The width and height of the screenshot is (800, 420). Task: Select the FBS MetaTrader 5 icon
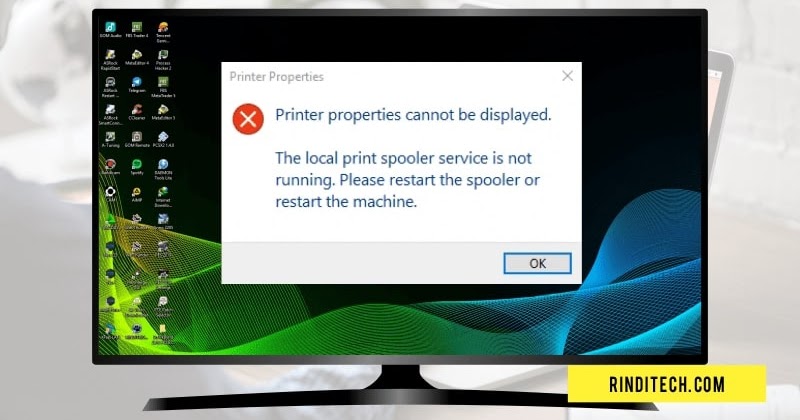(x=163, y=87)
